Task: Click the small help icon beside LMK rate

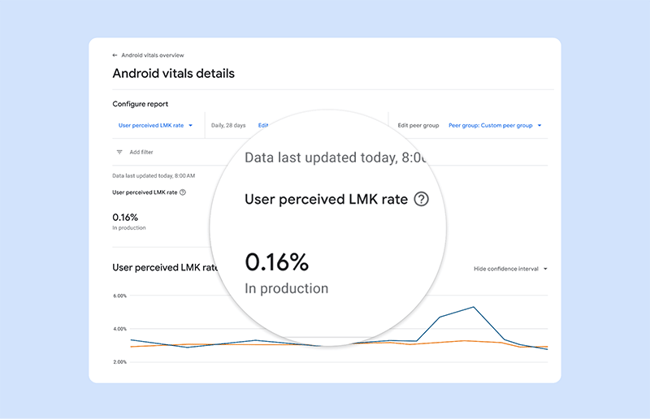Action: click(183, 192)
